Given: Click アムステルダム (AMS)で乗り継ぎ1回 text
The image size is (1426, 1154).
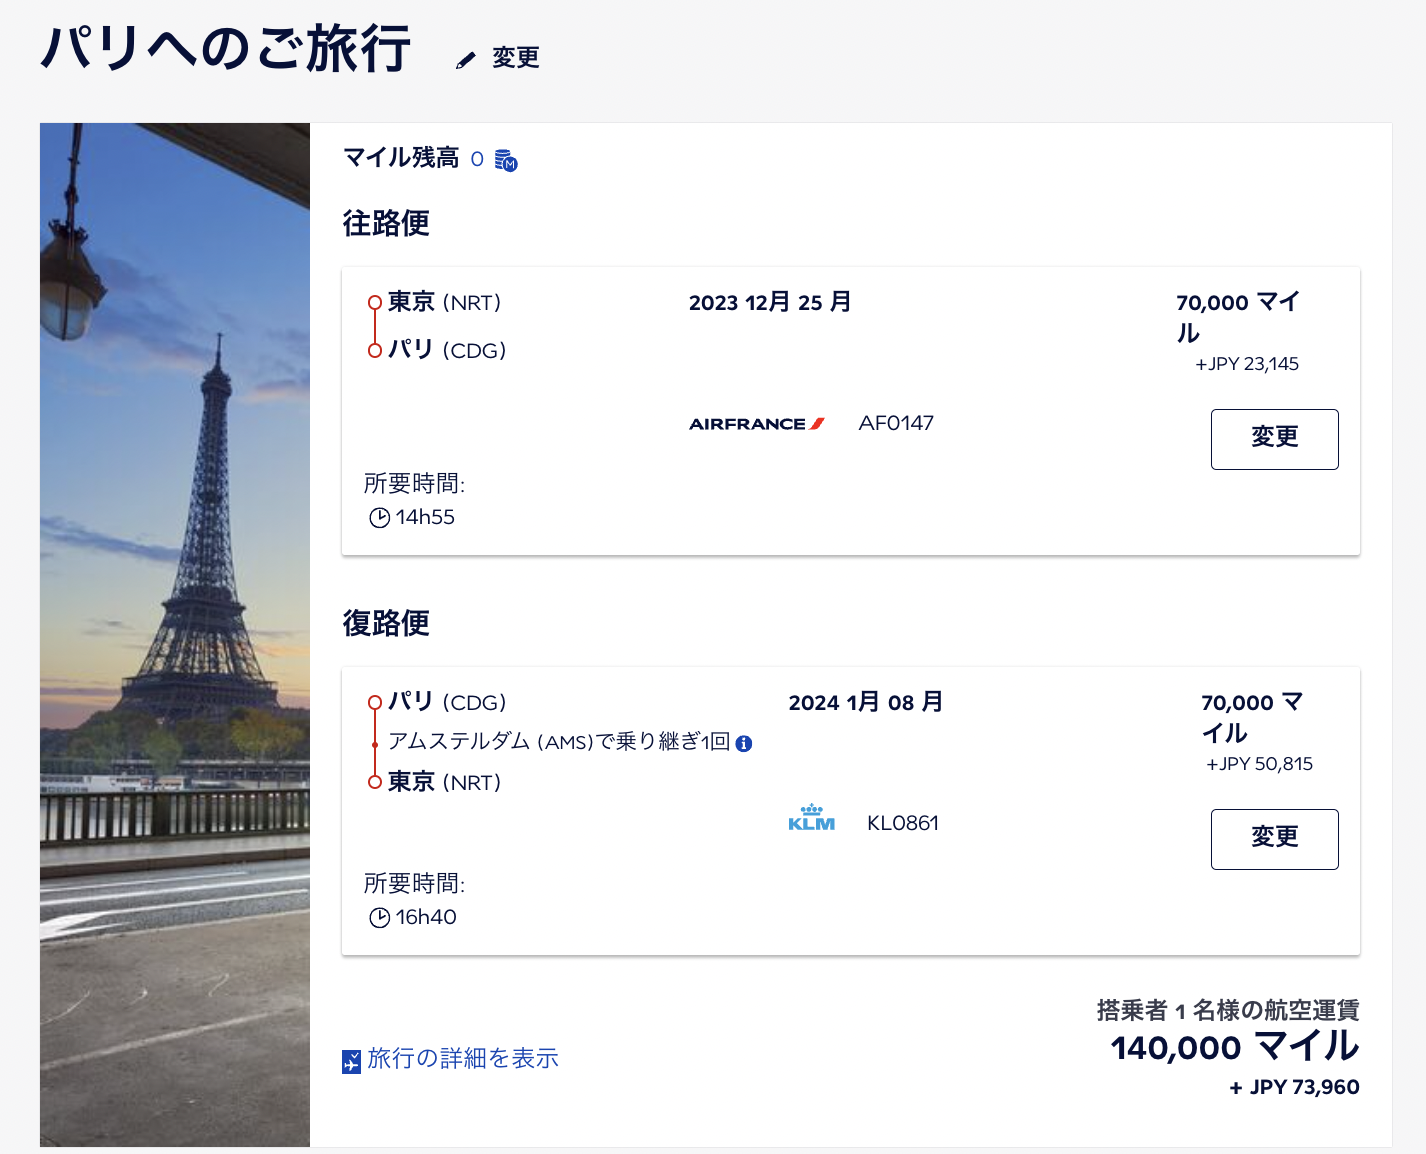Looking at the screenshot, I should point(559,742).
